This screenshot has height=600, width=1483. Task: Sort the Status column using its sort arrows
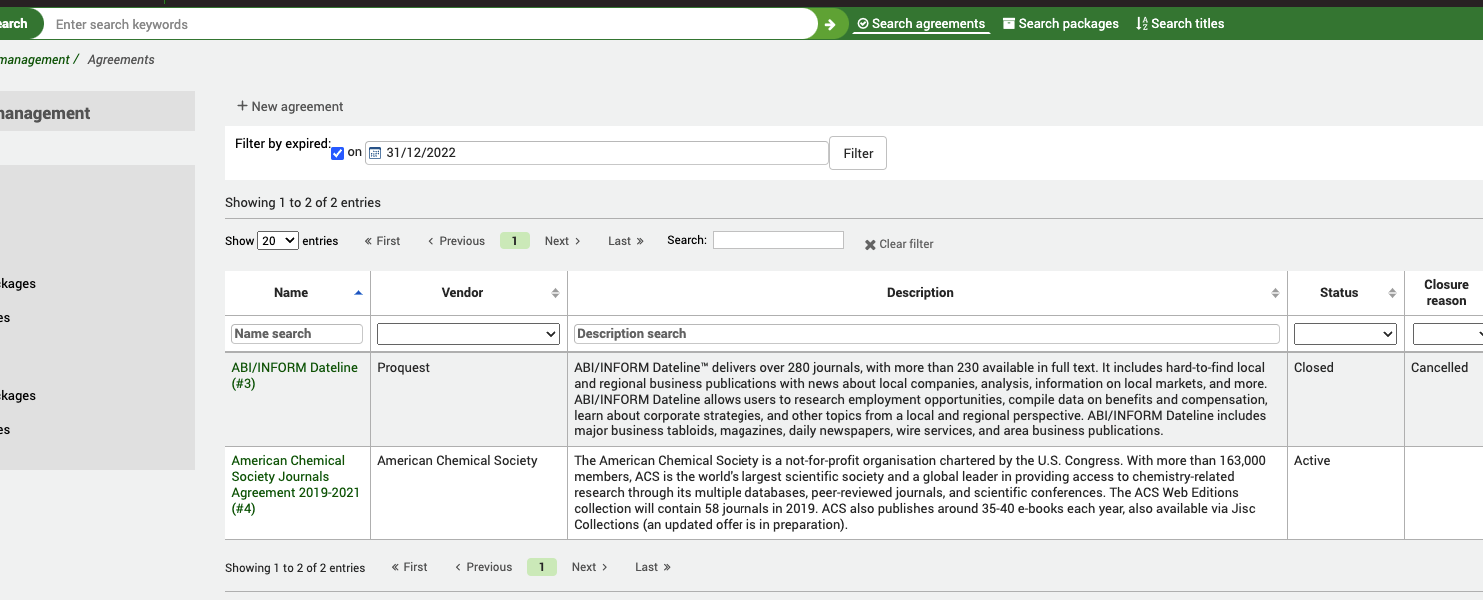pyautogui.click(x=1391, y=292)
